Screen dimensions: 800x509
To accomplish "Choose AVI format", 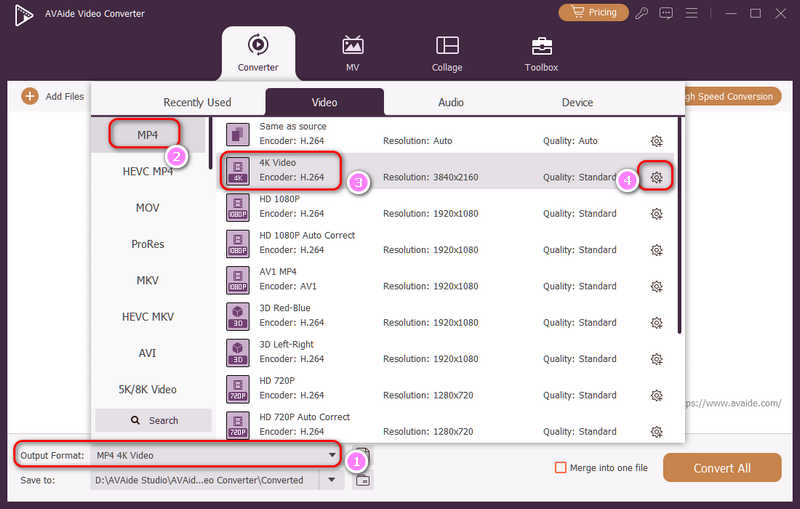I will click(x=147, y=353).
